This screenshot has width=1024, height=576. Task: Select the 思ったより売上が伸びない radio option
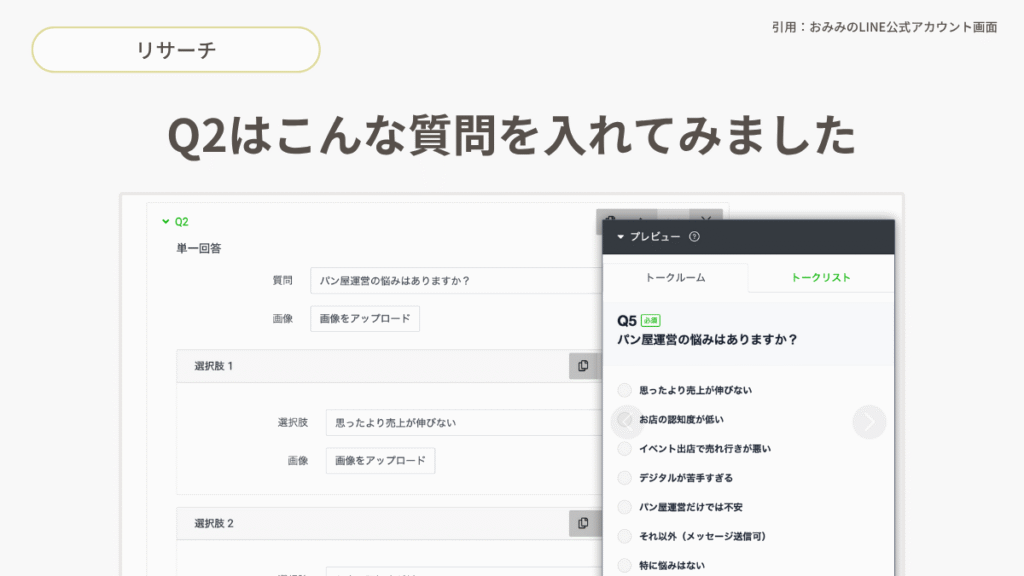625,390
